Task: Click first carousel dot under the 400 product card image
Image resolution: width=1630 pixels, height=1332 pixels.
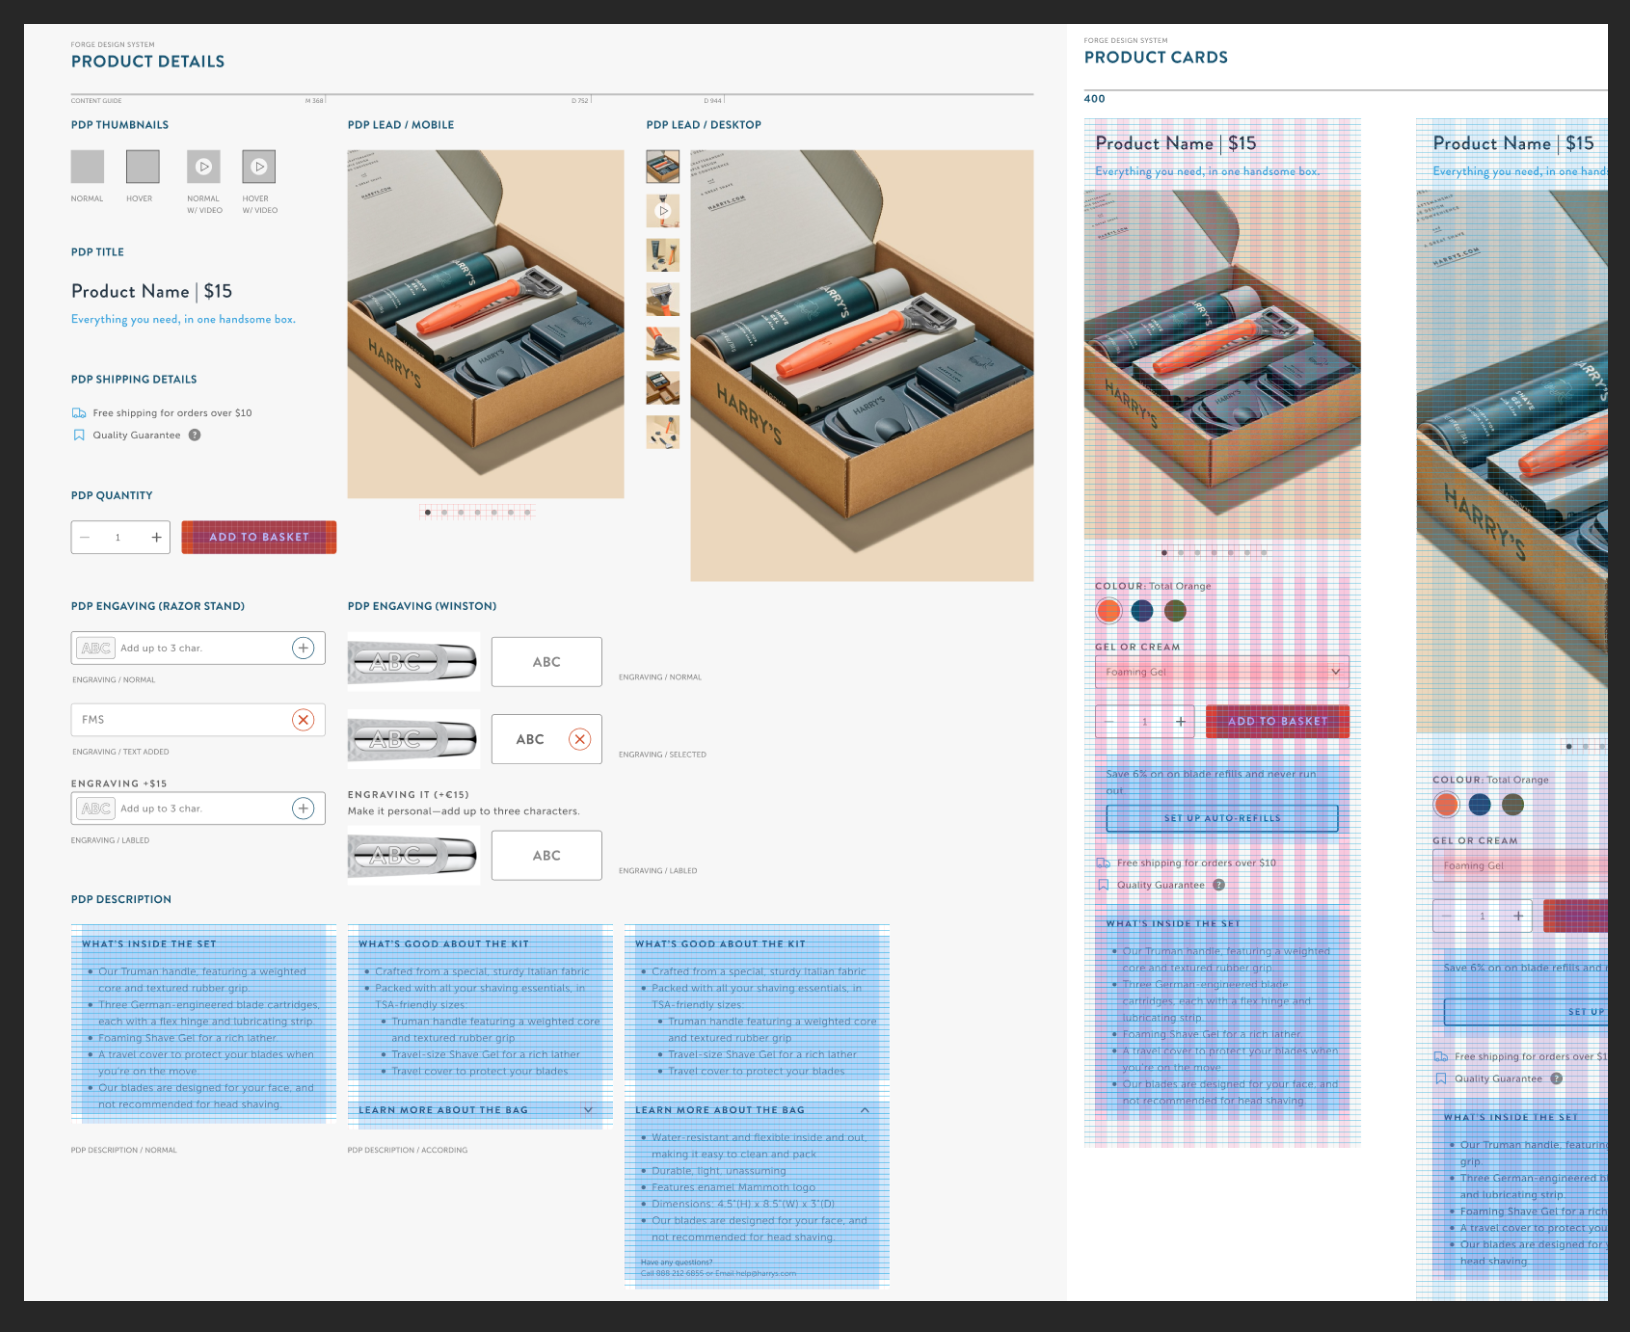Action: point(1164,552)
